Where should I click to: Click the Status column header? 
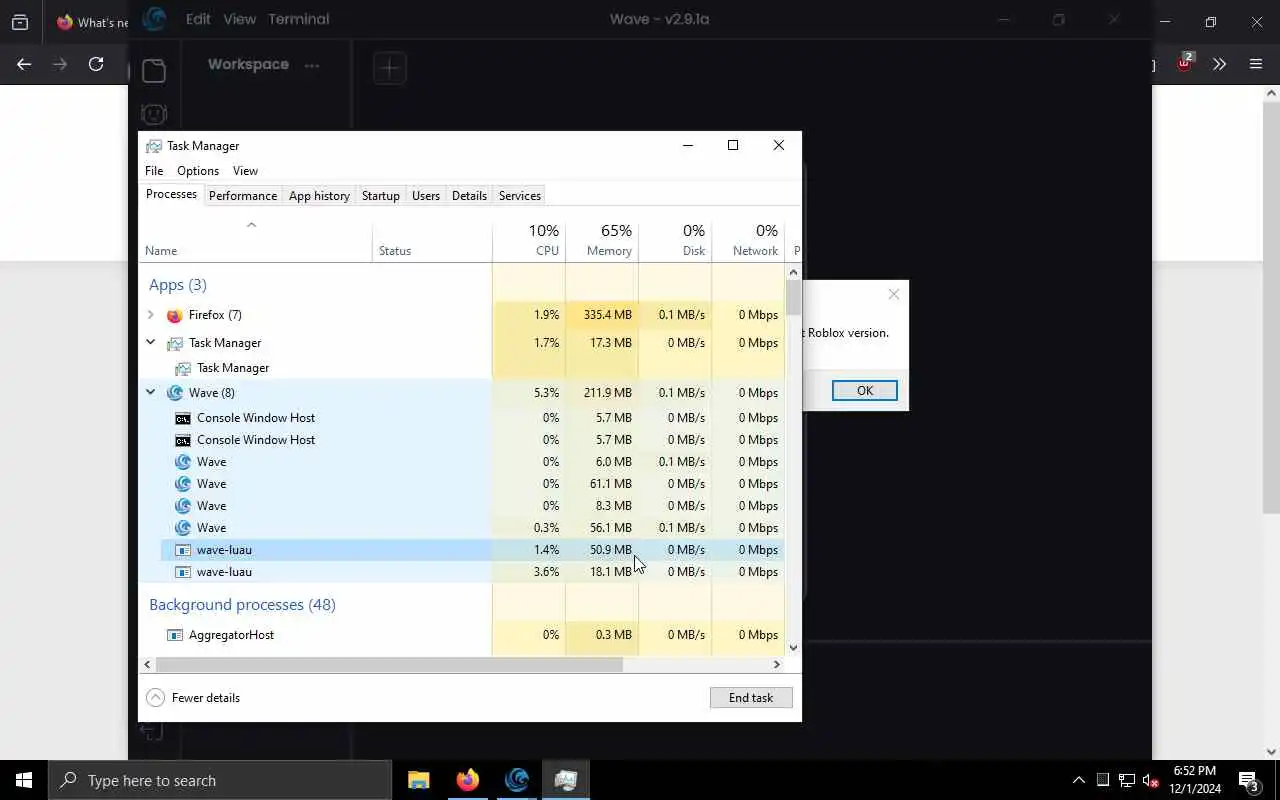tap(432, 240)
